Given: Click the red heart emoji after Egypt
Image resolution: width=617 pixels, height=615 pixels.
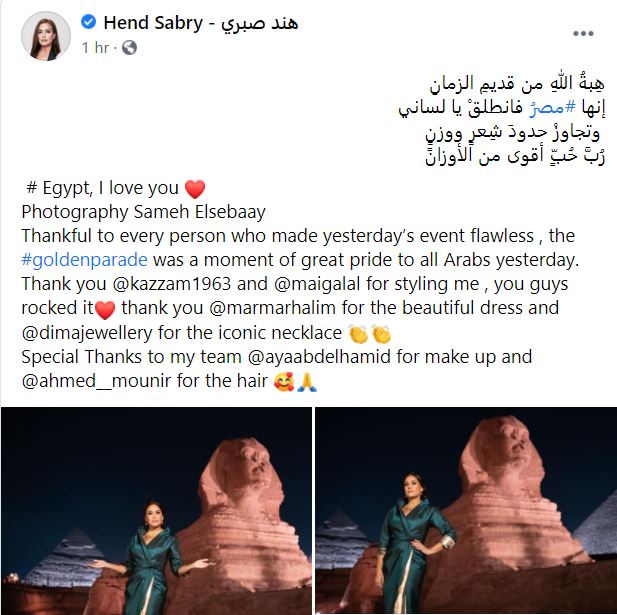Looking at the screenshot, I should point(195,189).
